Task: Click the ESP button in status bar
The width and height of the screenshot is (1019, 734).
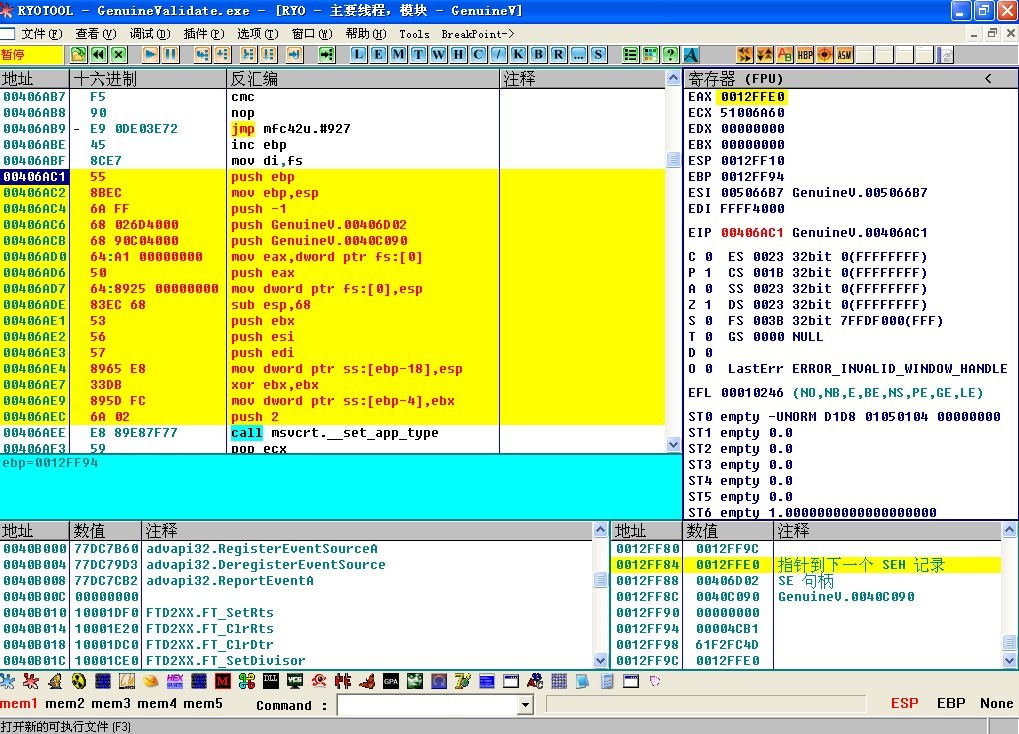Action: 904,703
